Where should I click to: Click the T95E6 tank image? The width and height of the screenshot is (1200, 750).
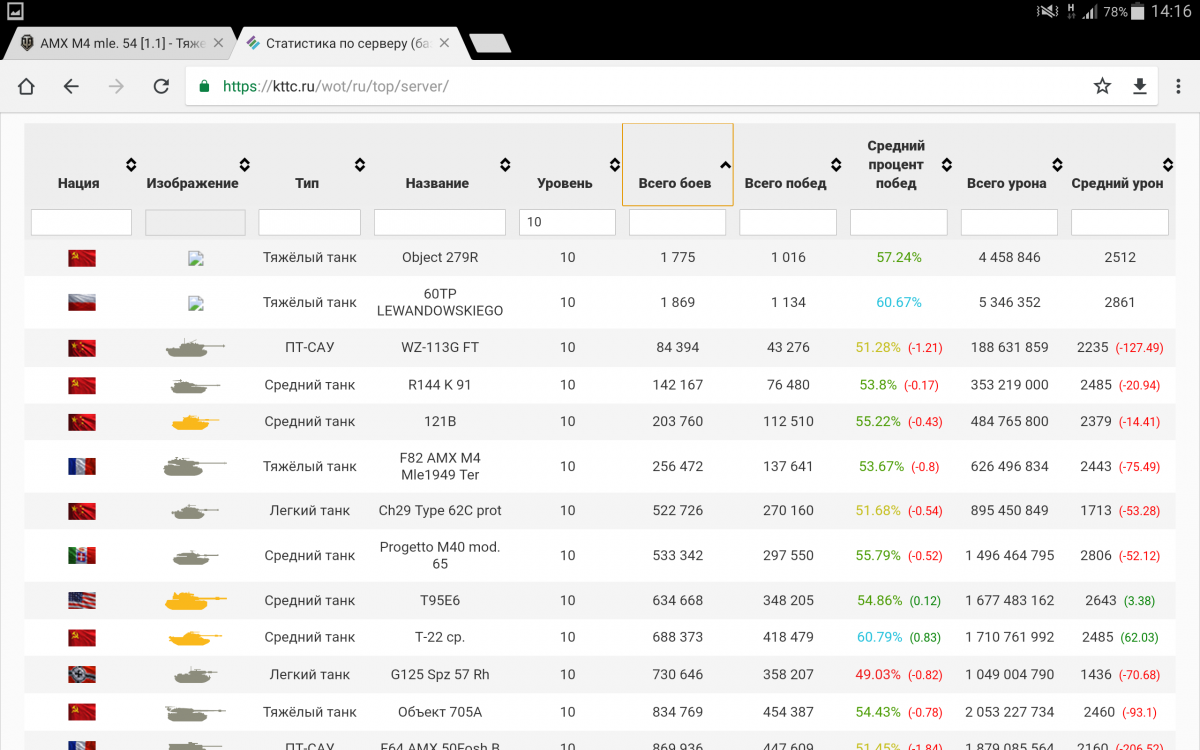point(195,601)
